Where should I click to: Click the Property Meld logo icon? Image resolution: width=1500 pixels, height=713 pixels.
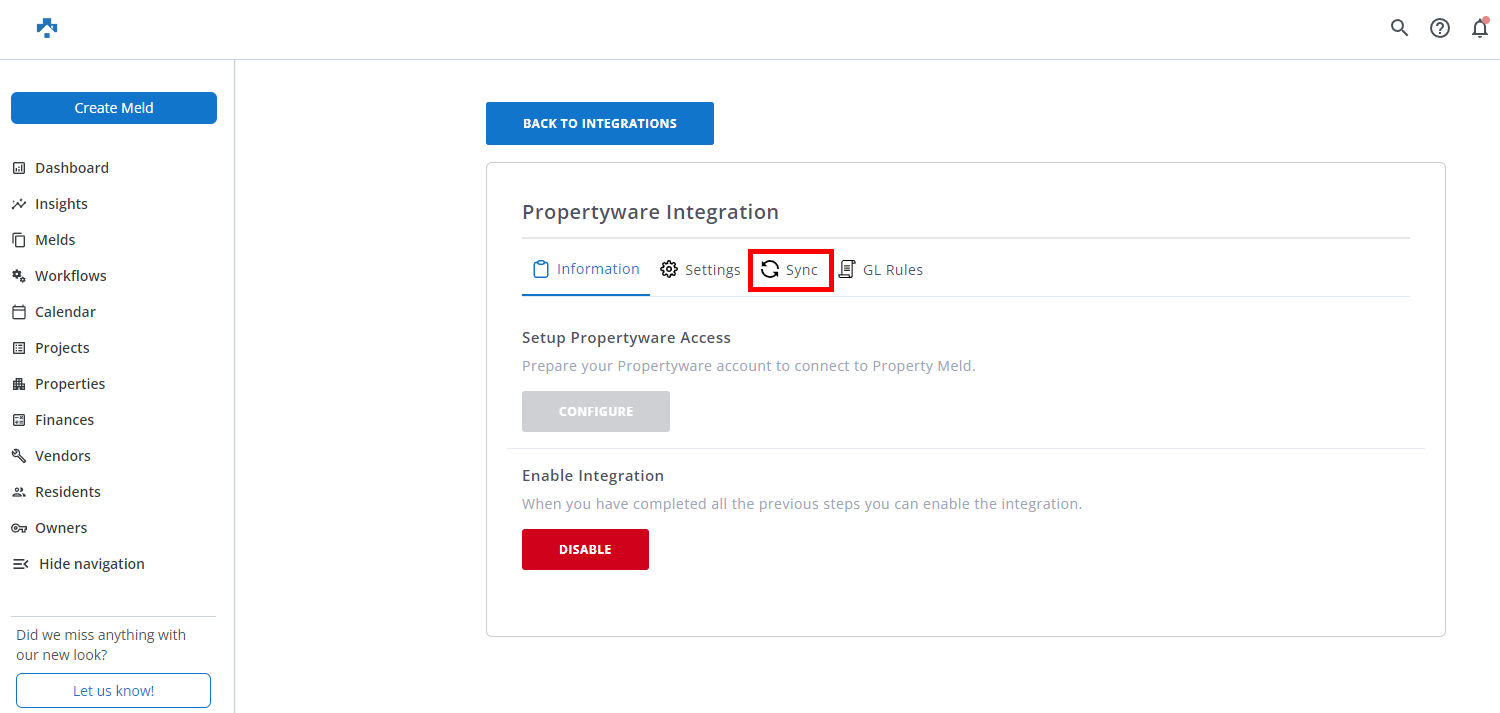click(47, 28)
